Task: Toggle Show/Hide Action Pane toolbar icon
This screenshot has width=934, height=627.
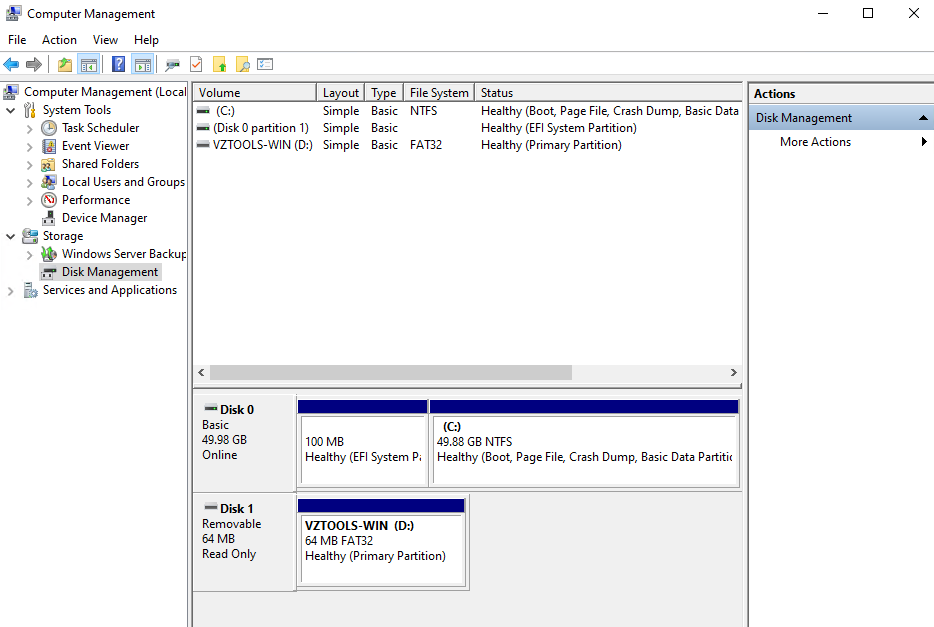Action: (x=143, y=64)
